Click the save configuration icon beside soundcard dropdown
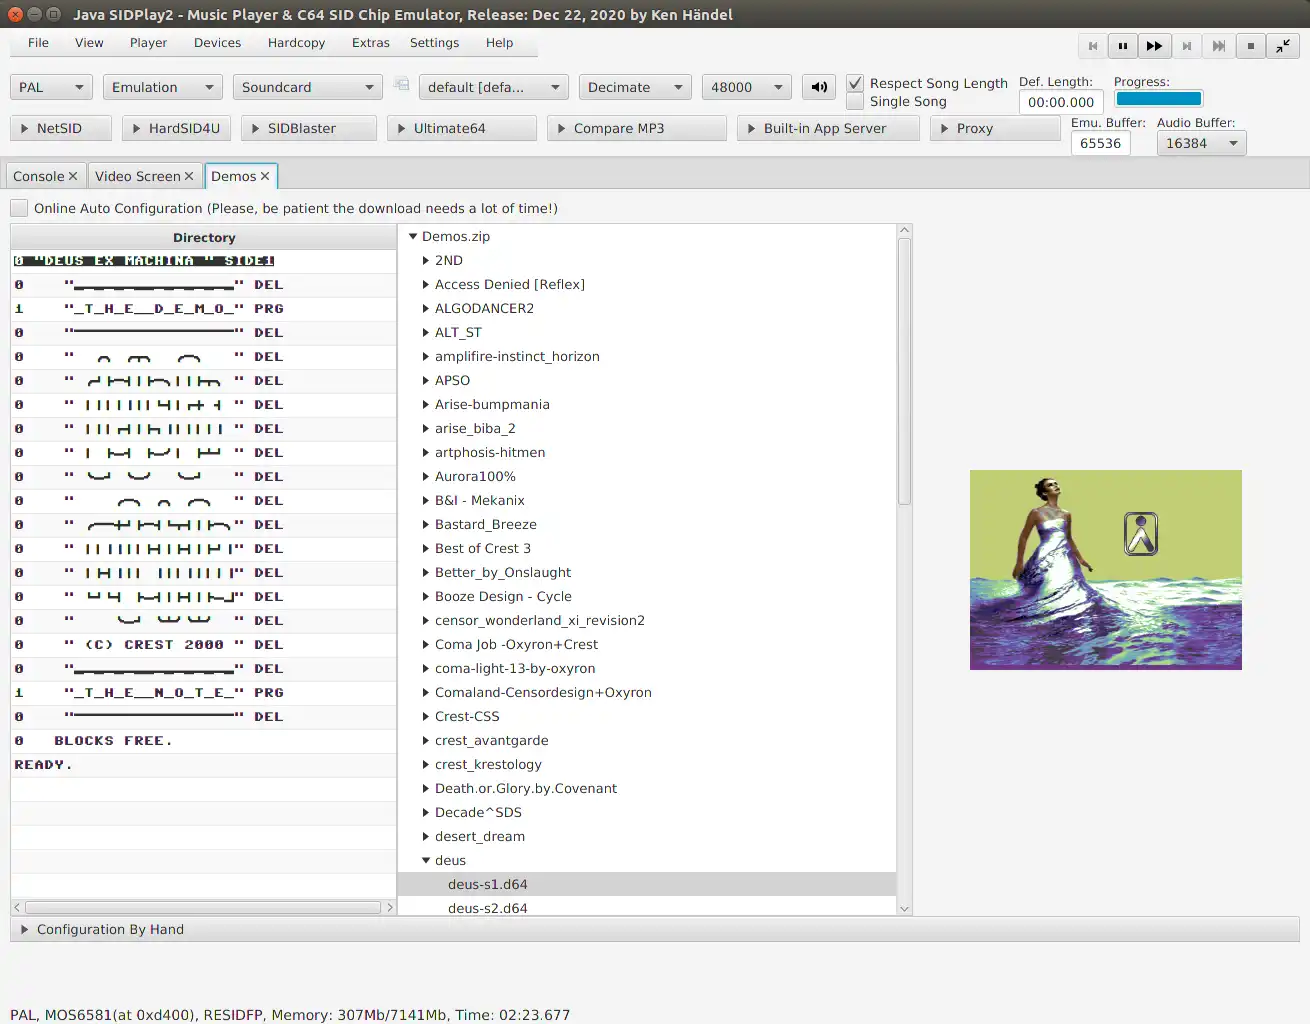The height and width of the screenshot is (1024, 1310). point(401,86)
